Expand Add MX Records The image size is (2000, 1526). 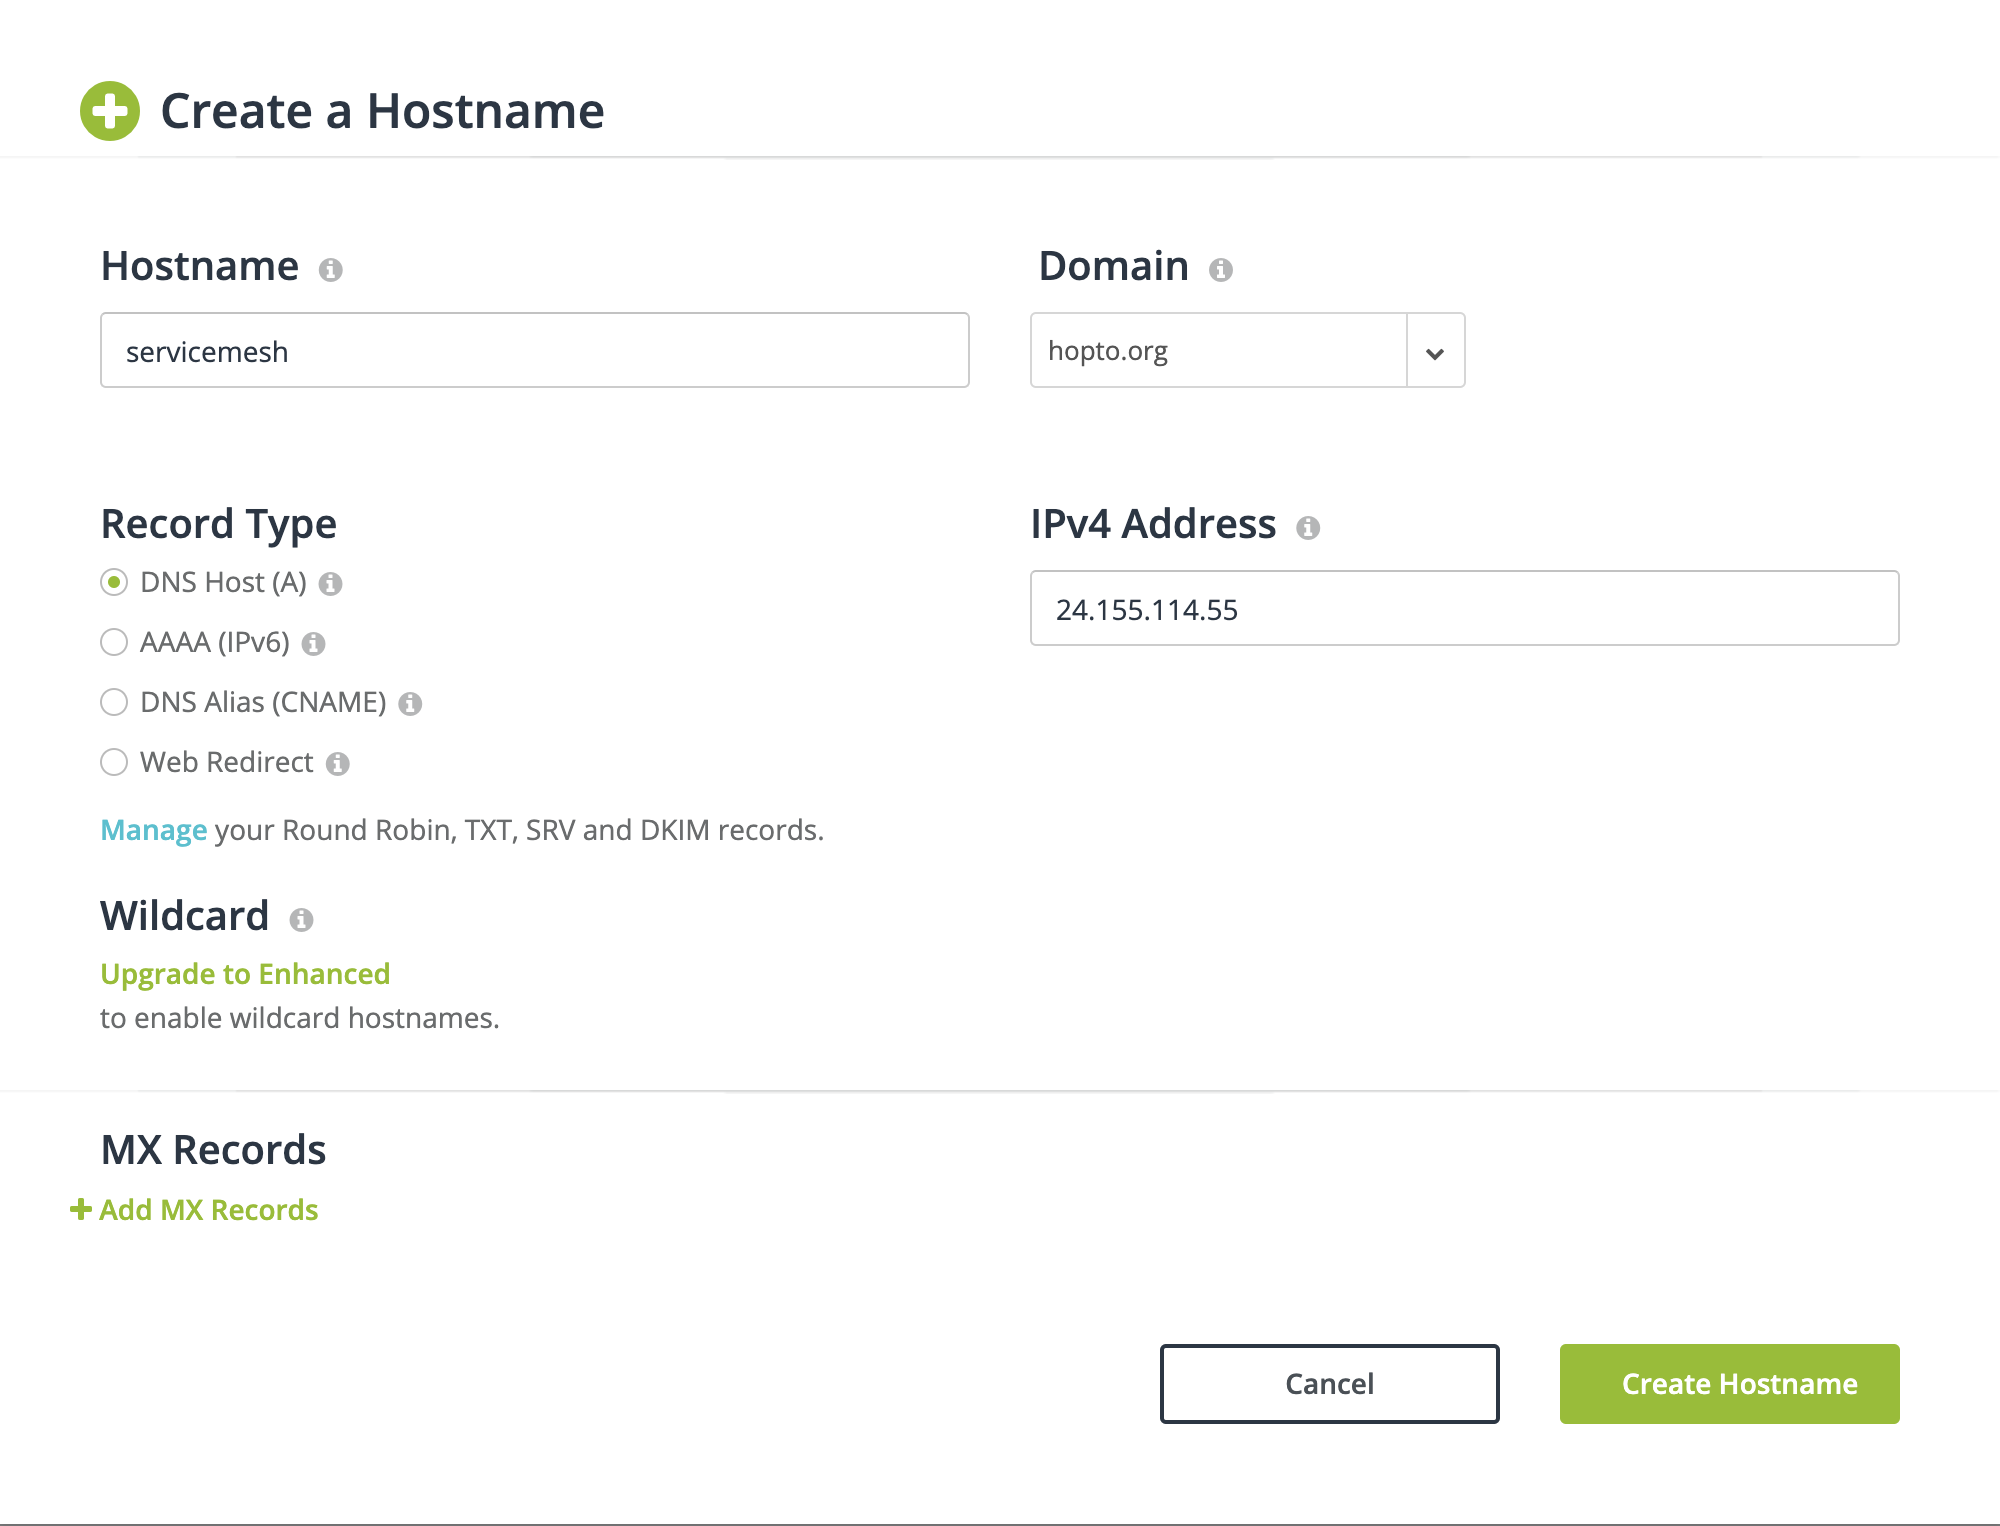point(196,1210)
